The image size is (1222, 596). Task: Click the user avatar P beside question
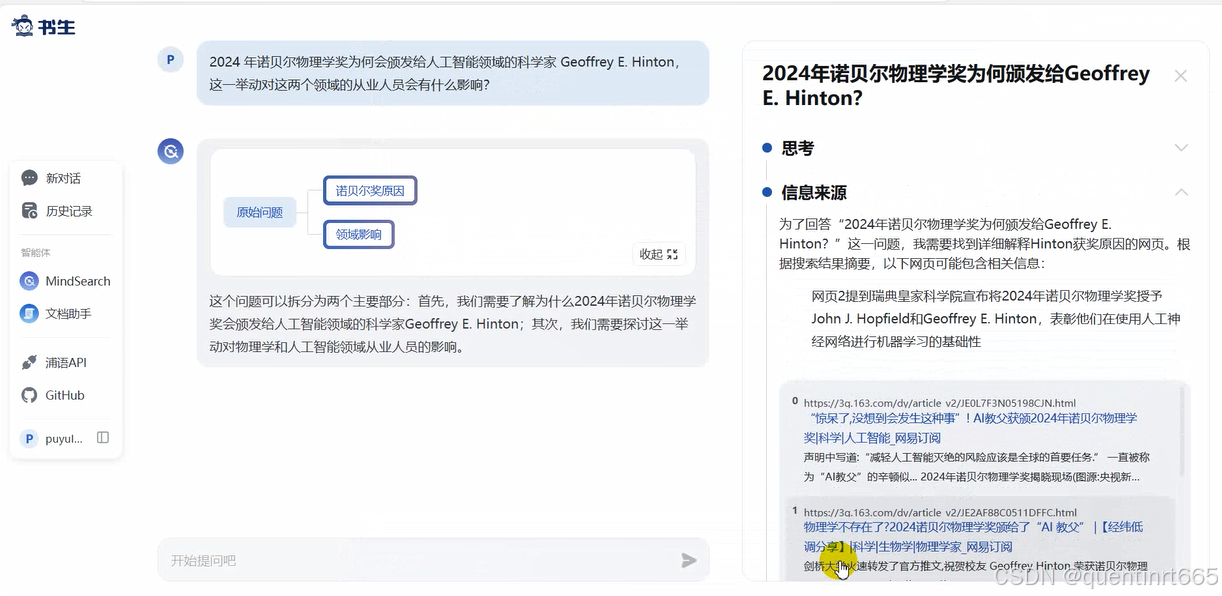click(170, 60)
